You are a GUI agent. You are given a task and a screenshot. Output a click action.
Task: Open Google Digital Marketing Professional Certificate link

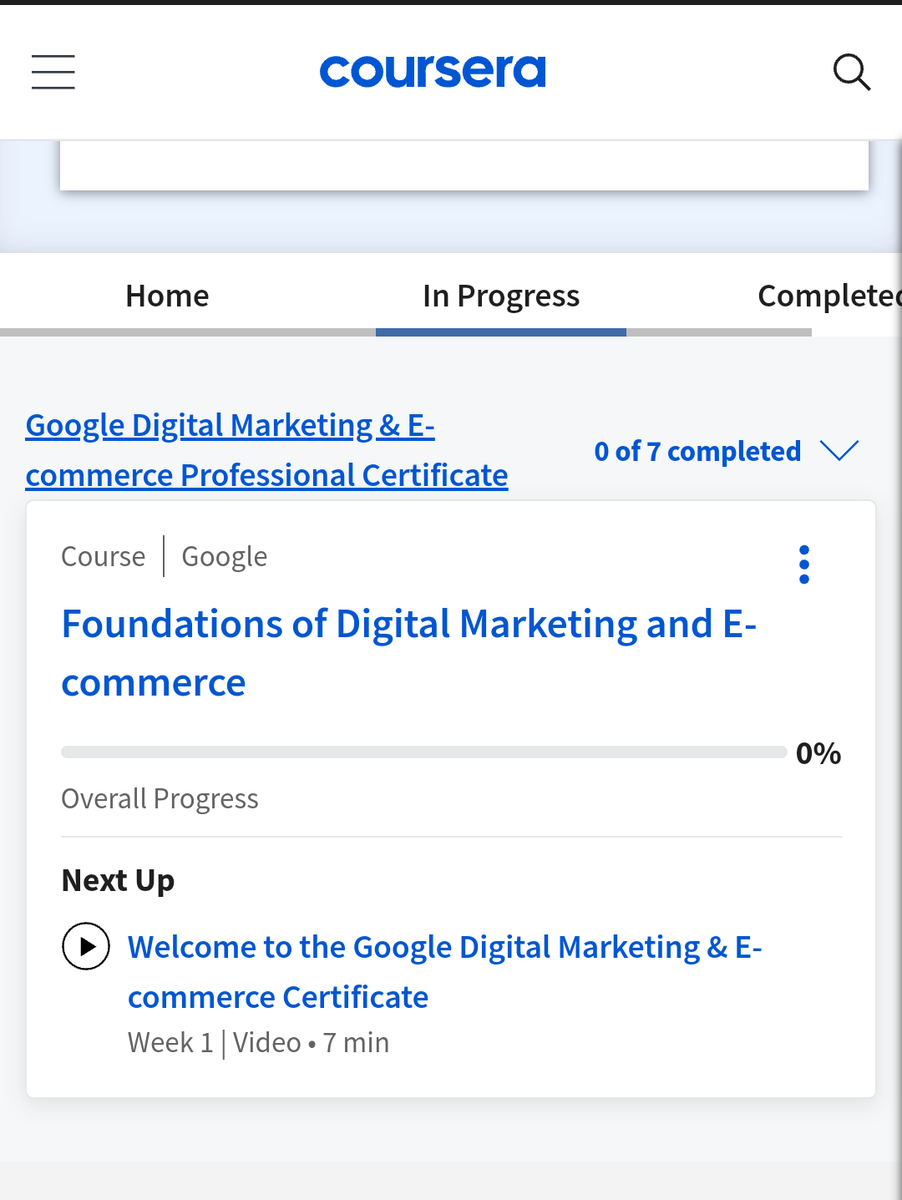pyautogui.click(x=267, y=450)
